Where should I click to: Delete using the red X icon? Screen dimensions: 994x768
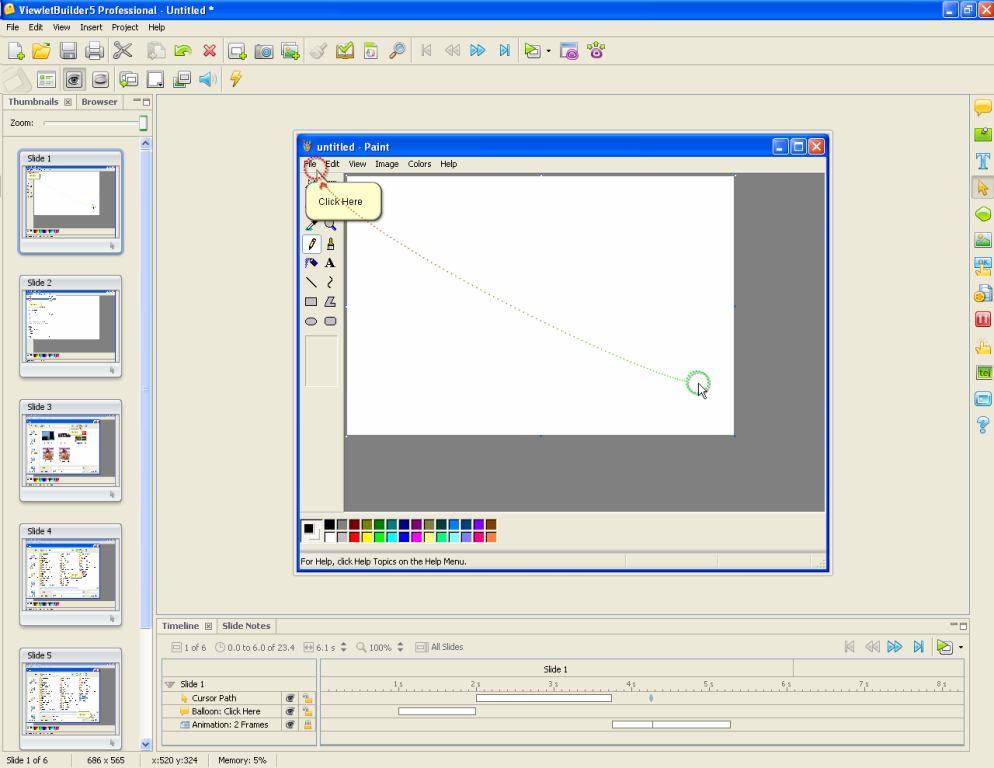pyautogui.click(x=209, y=51)
